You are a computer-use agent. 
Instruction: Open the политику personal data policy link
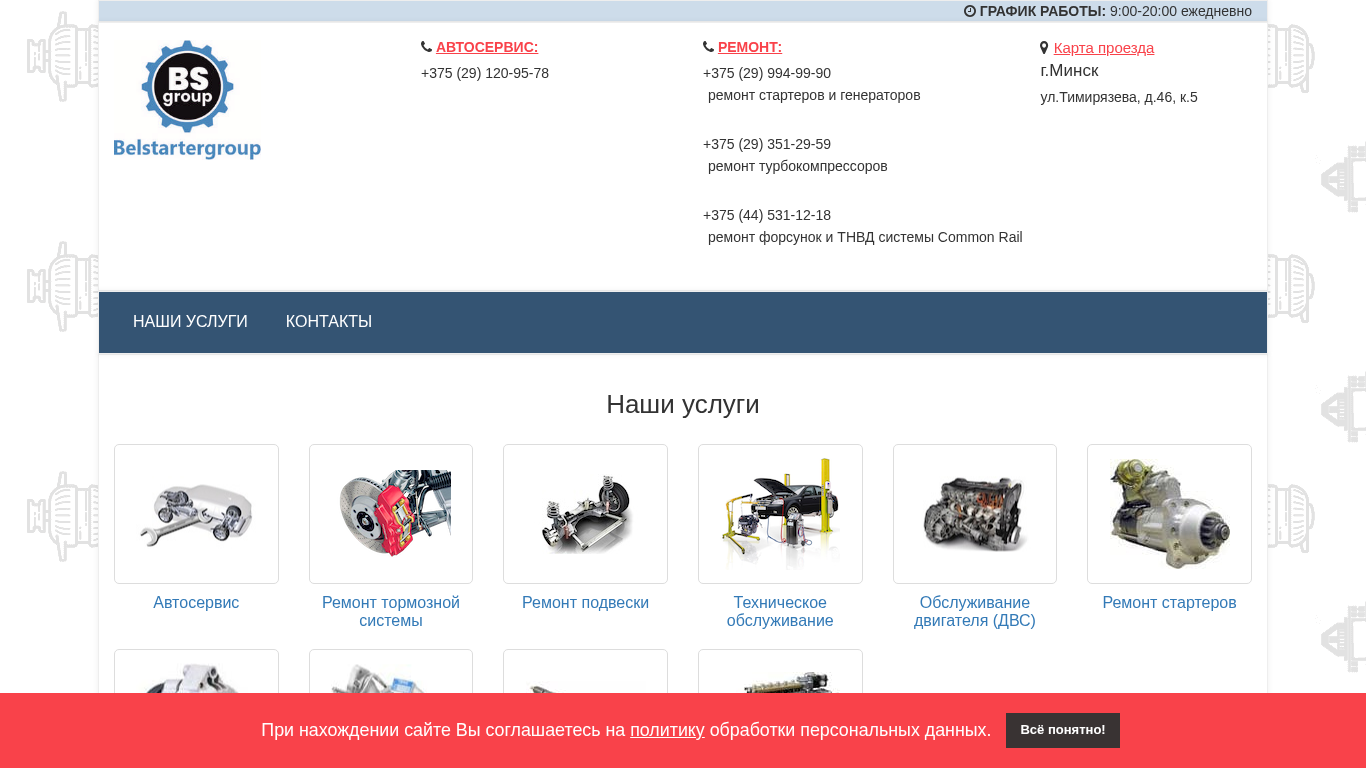click(667, 730)
